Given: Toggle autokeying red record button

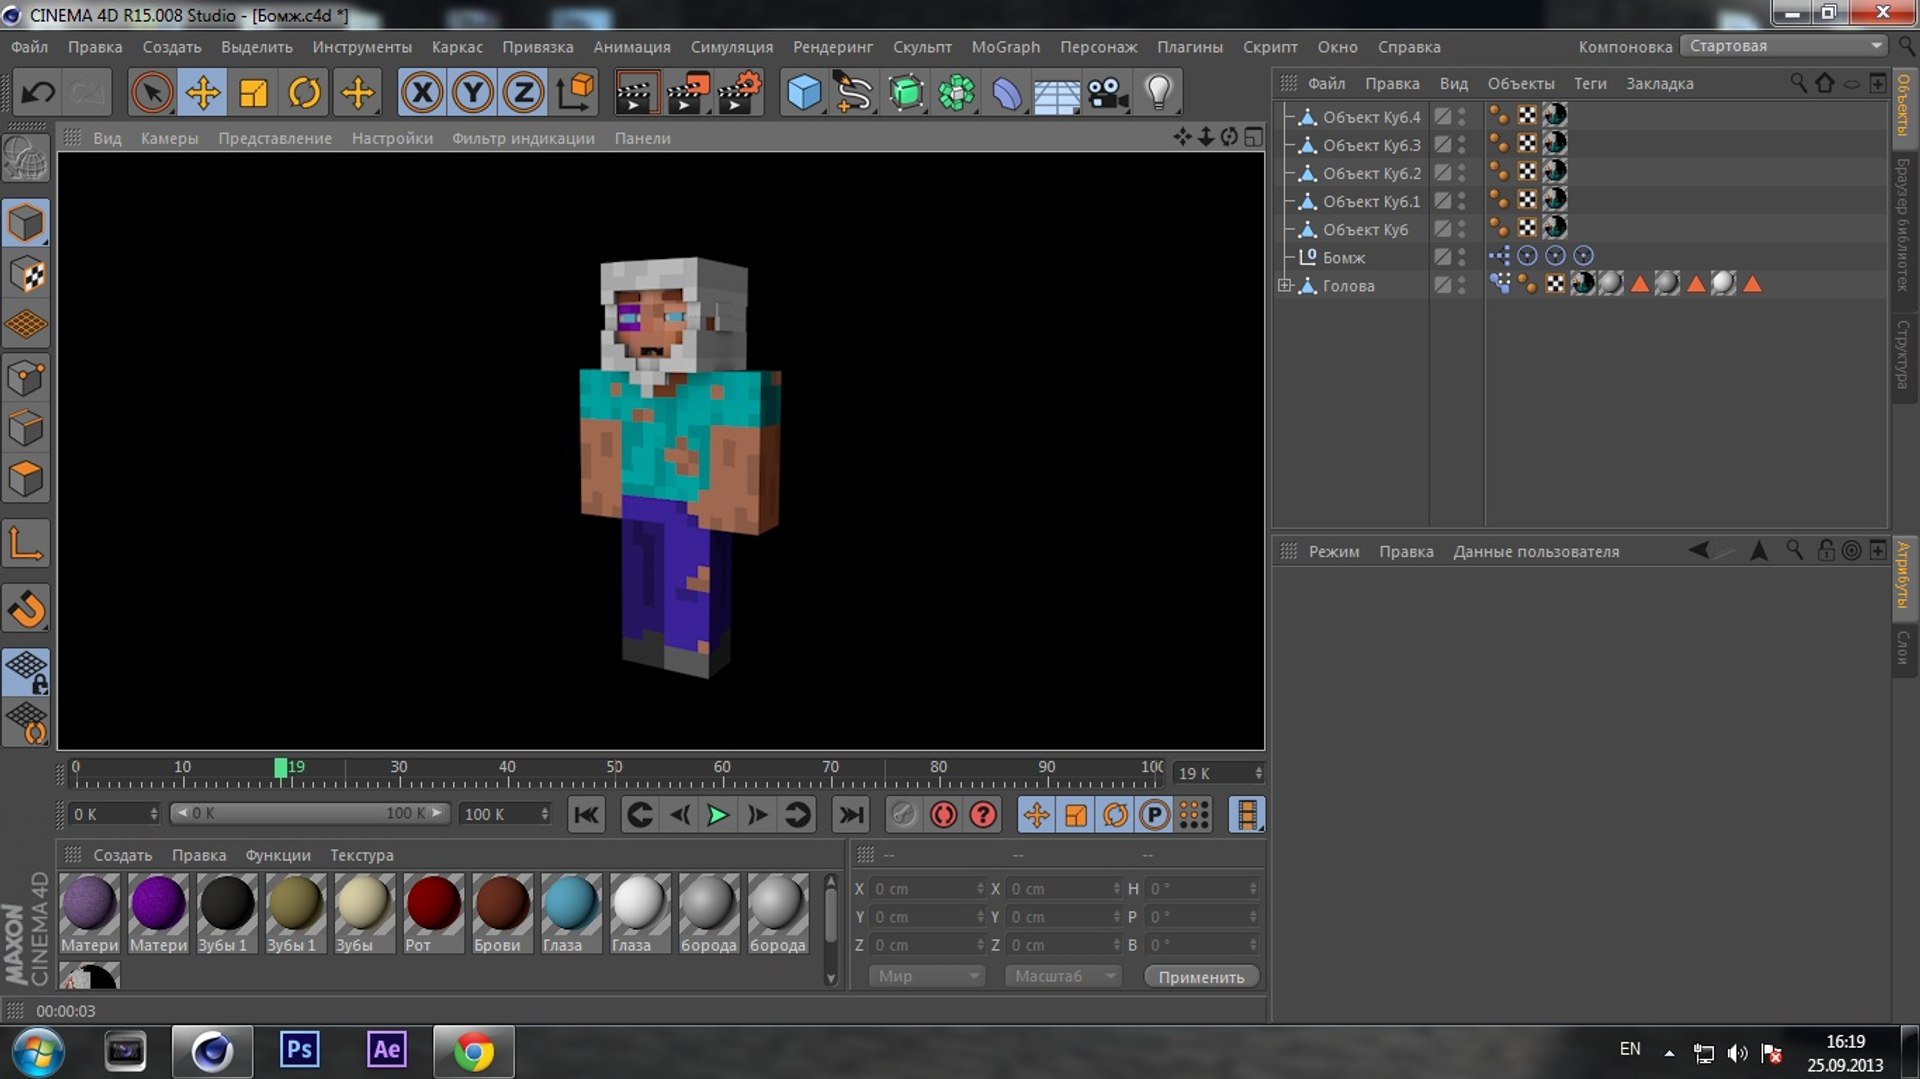Looking at the screenshot, I should tap(943, 815).
